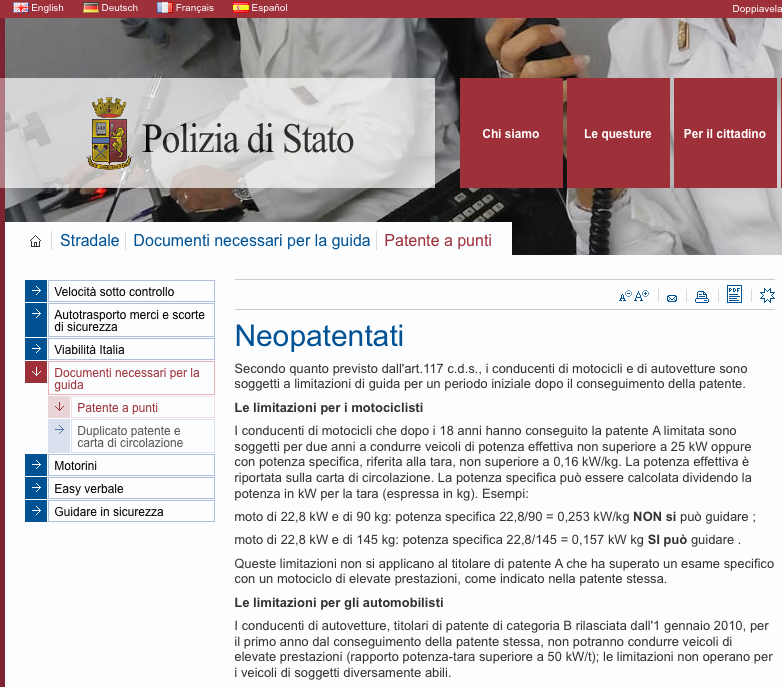Click Spanish flag icon
The width and height of the screenshot is (782, 687).
pyautogui.click(x=240, y=7)
